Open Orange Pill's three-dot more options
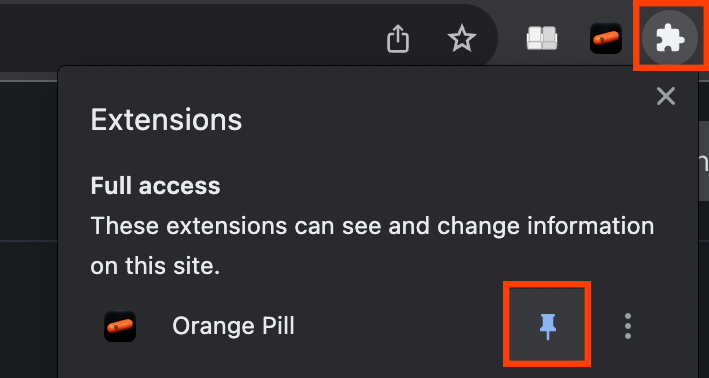Screen dimensions: 709x378 tap(628, 326)
